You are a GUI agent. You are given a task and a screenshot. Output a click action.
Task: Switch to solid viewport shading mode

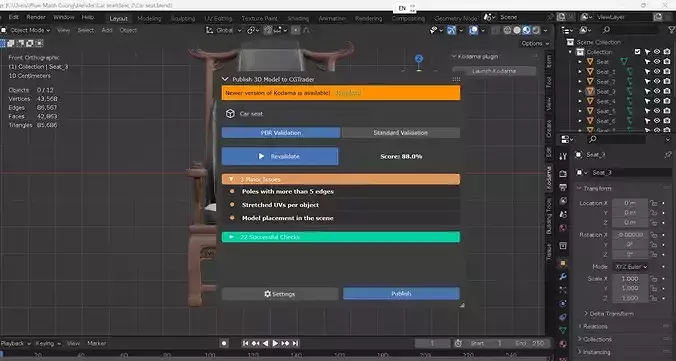pyautogui.click(x=517, y=30)
